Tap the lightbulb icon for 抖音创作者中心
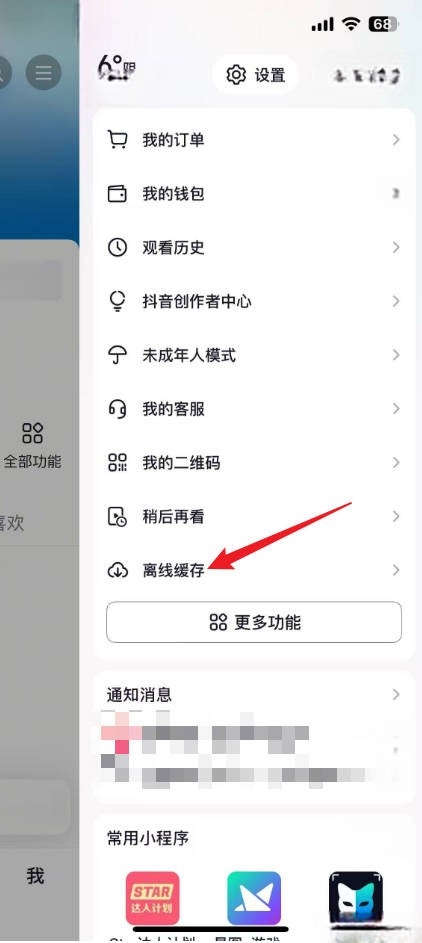Screen dimensions: 422x943 (x=117, y=301)
